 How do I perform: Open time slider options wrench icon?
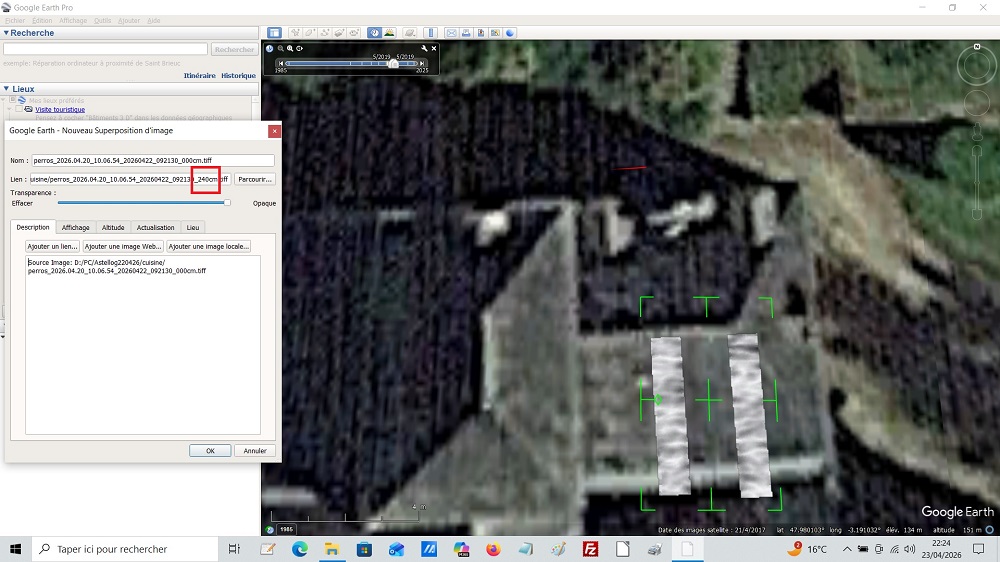pos(424,48)
